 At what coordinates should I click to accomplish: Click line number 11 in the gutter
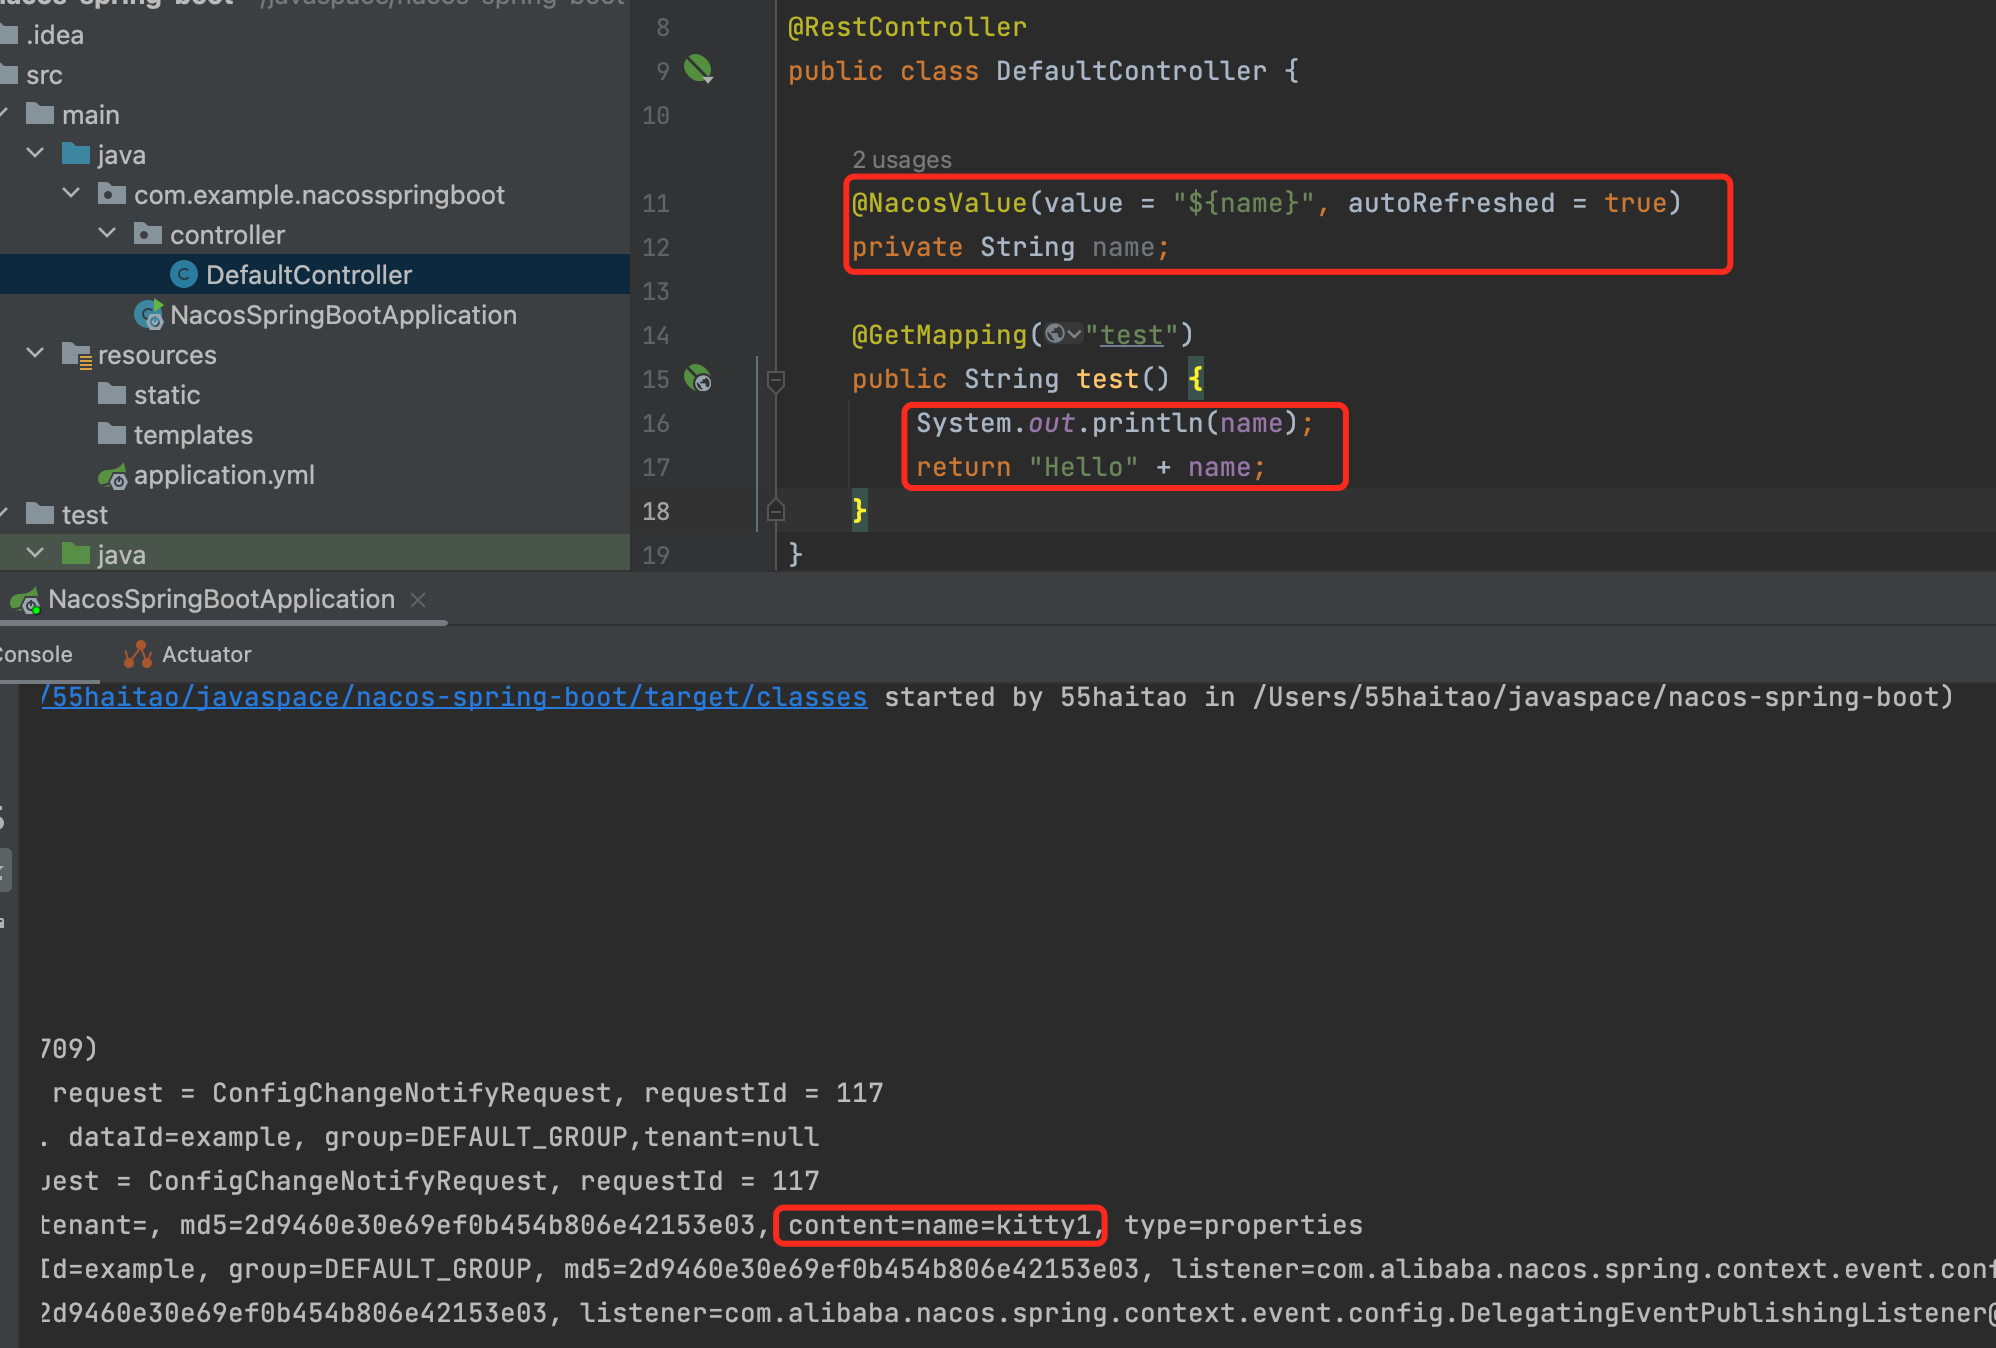pos(656,203)
